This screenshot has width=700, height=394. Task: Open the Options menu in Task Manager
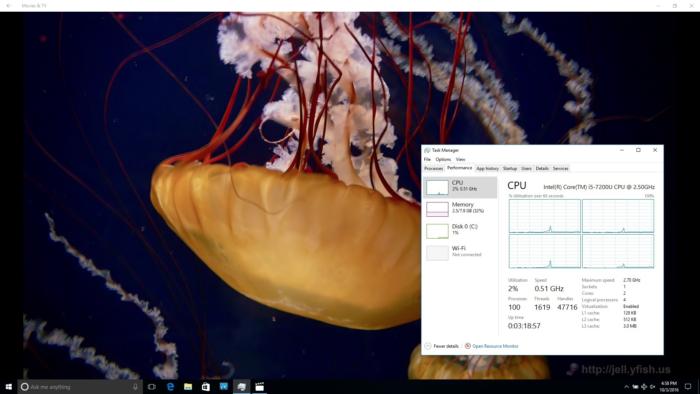point(443,159)
